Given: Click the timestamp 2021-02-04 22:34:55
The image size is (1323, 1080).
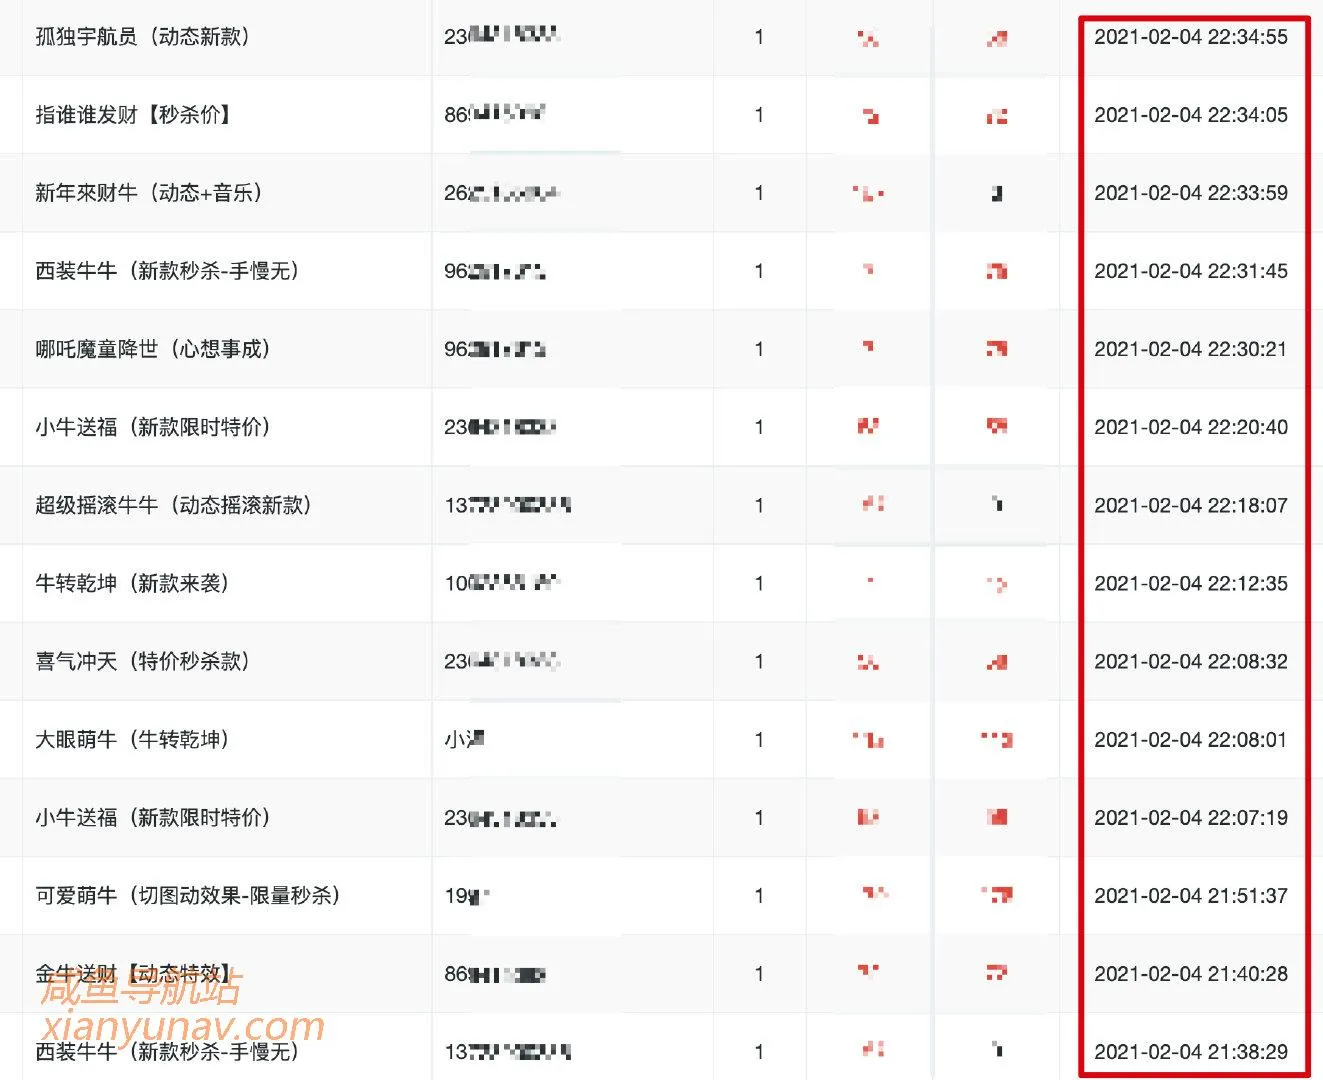Looking at the screenshot, I should pos(1192,37).
